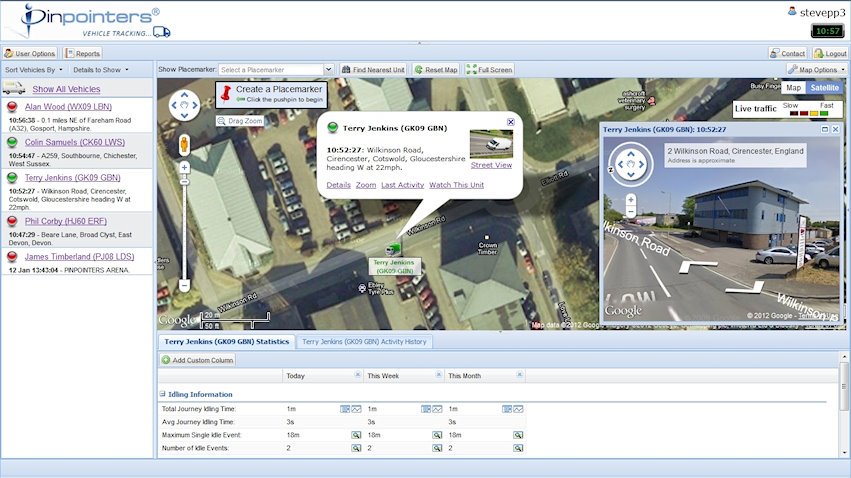
Task: Inspect This Week Number of Idle Events magnifier
Action: point(437,448)
